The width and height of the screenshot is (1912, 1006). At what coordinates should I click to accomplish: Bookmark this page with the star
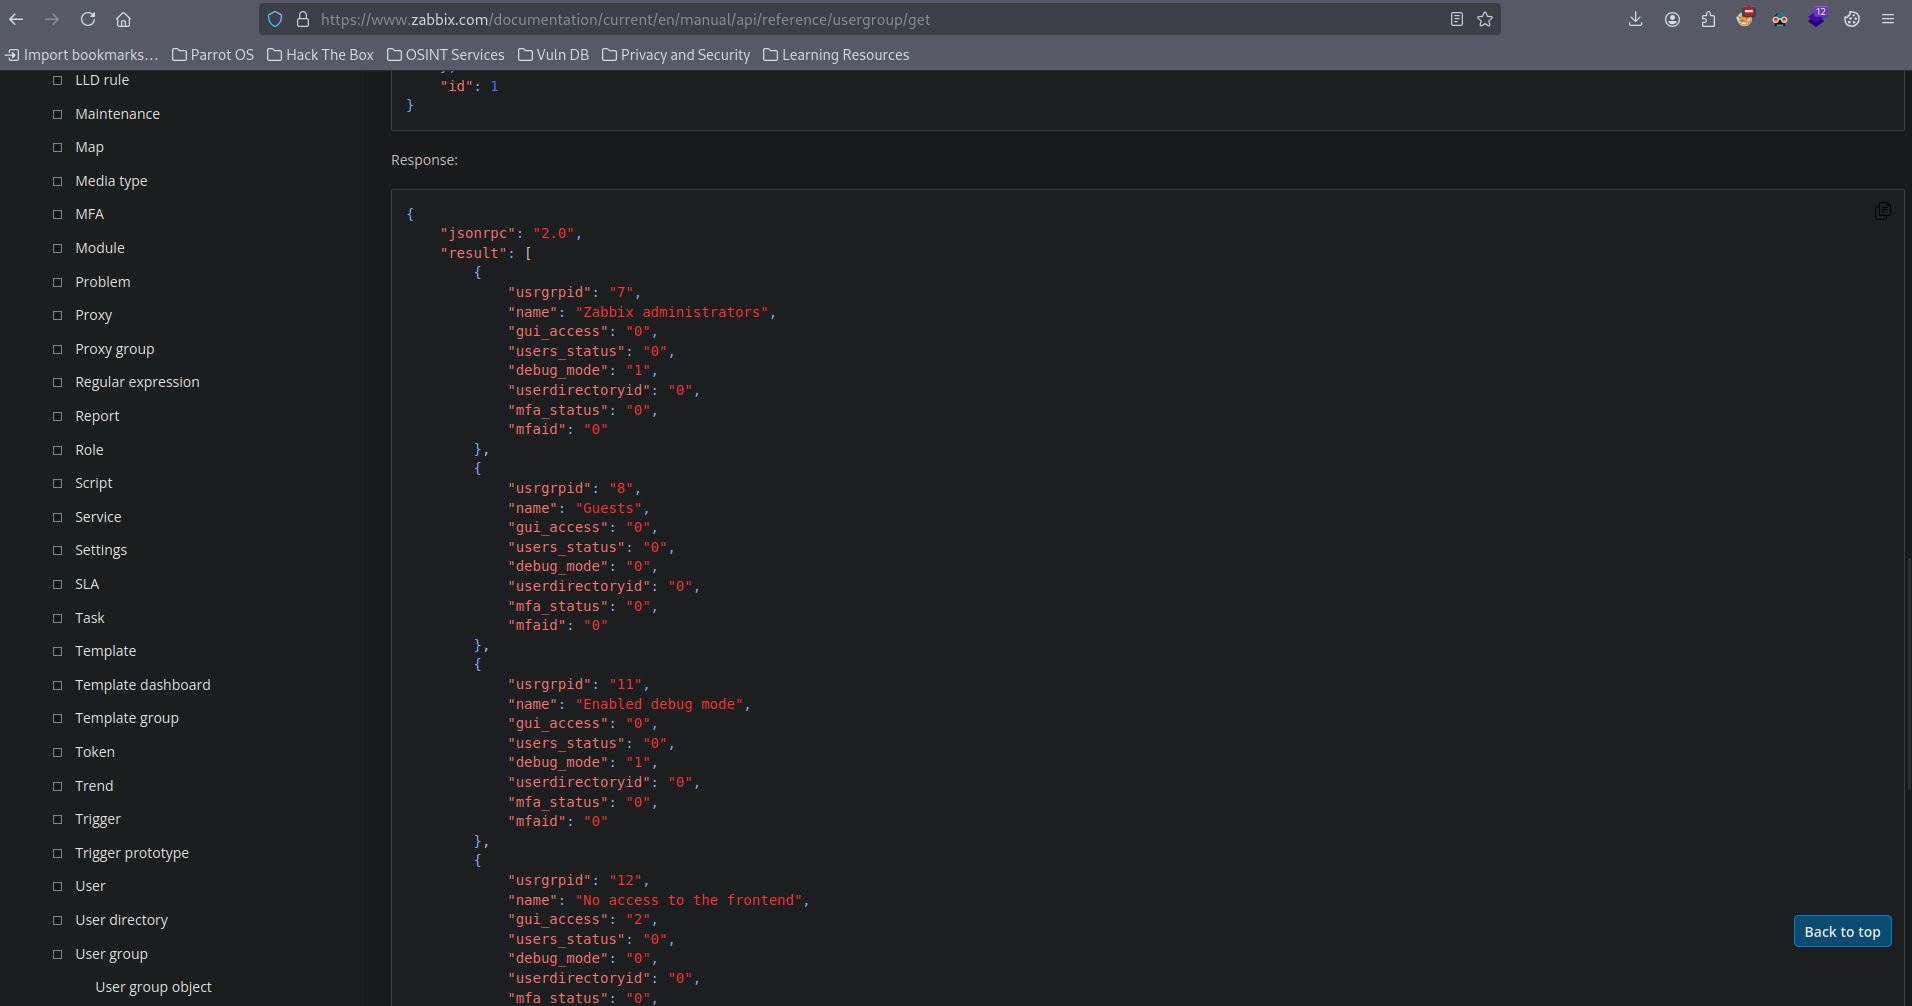click(x=1485, y=19)
